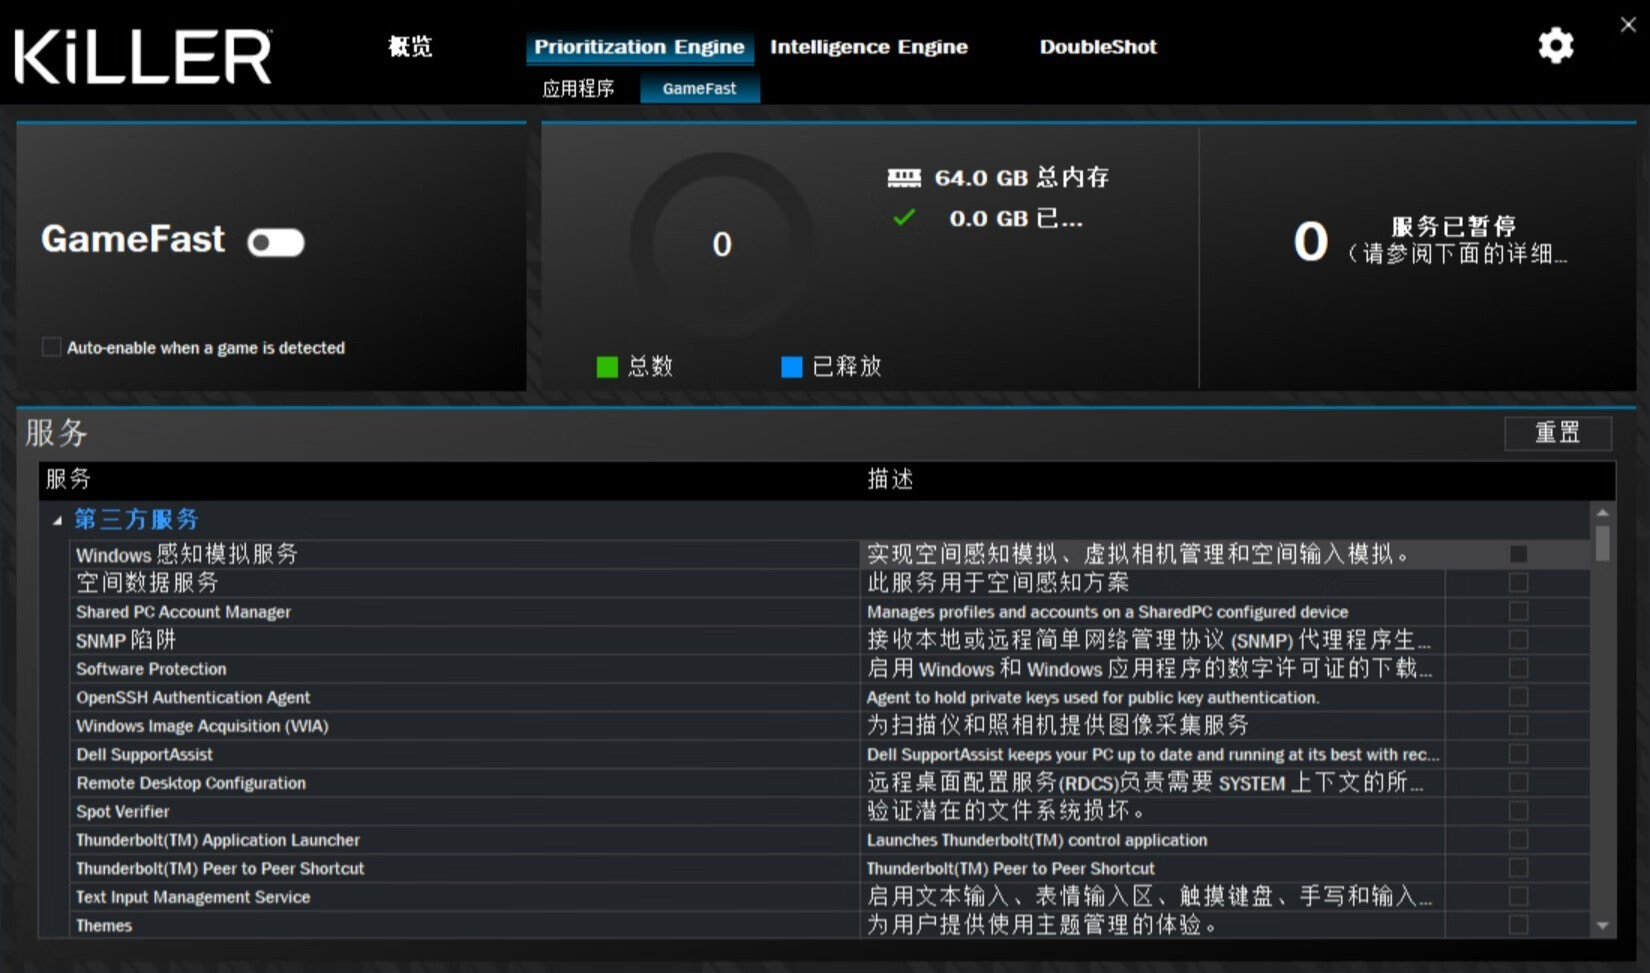This screenshot has width=1650, height=973.
Task: Click the down arrow on the services scrollbar
Action: [x=1605, y=925]
